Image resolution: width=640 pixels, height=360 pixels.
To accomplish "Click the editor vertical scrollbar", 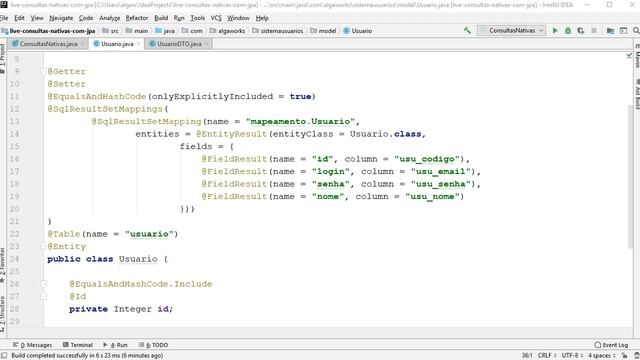I will click(x=630, y=176).
